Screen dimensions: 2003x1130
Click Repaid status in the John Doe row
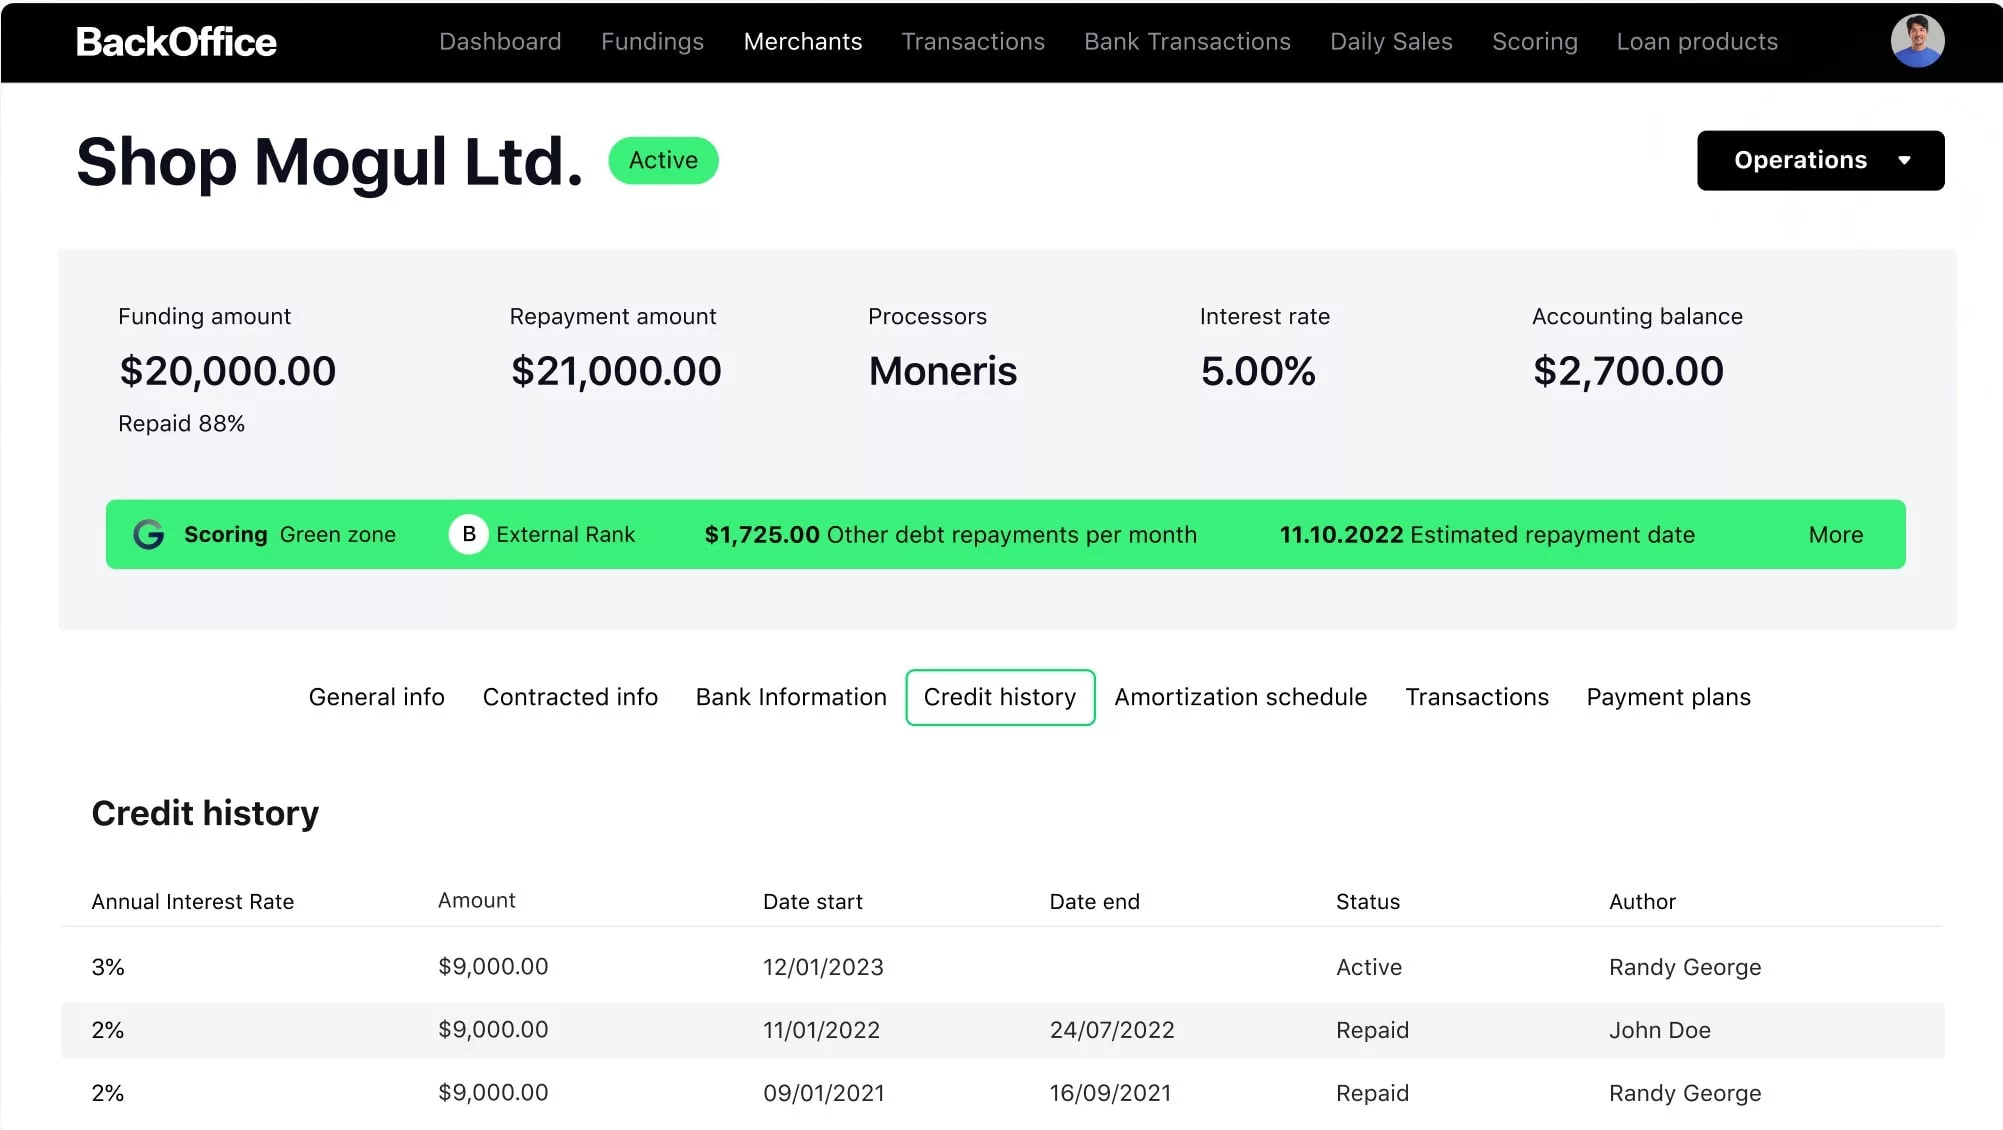(1372, 1030)
